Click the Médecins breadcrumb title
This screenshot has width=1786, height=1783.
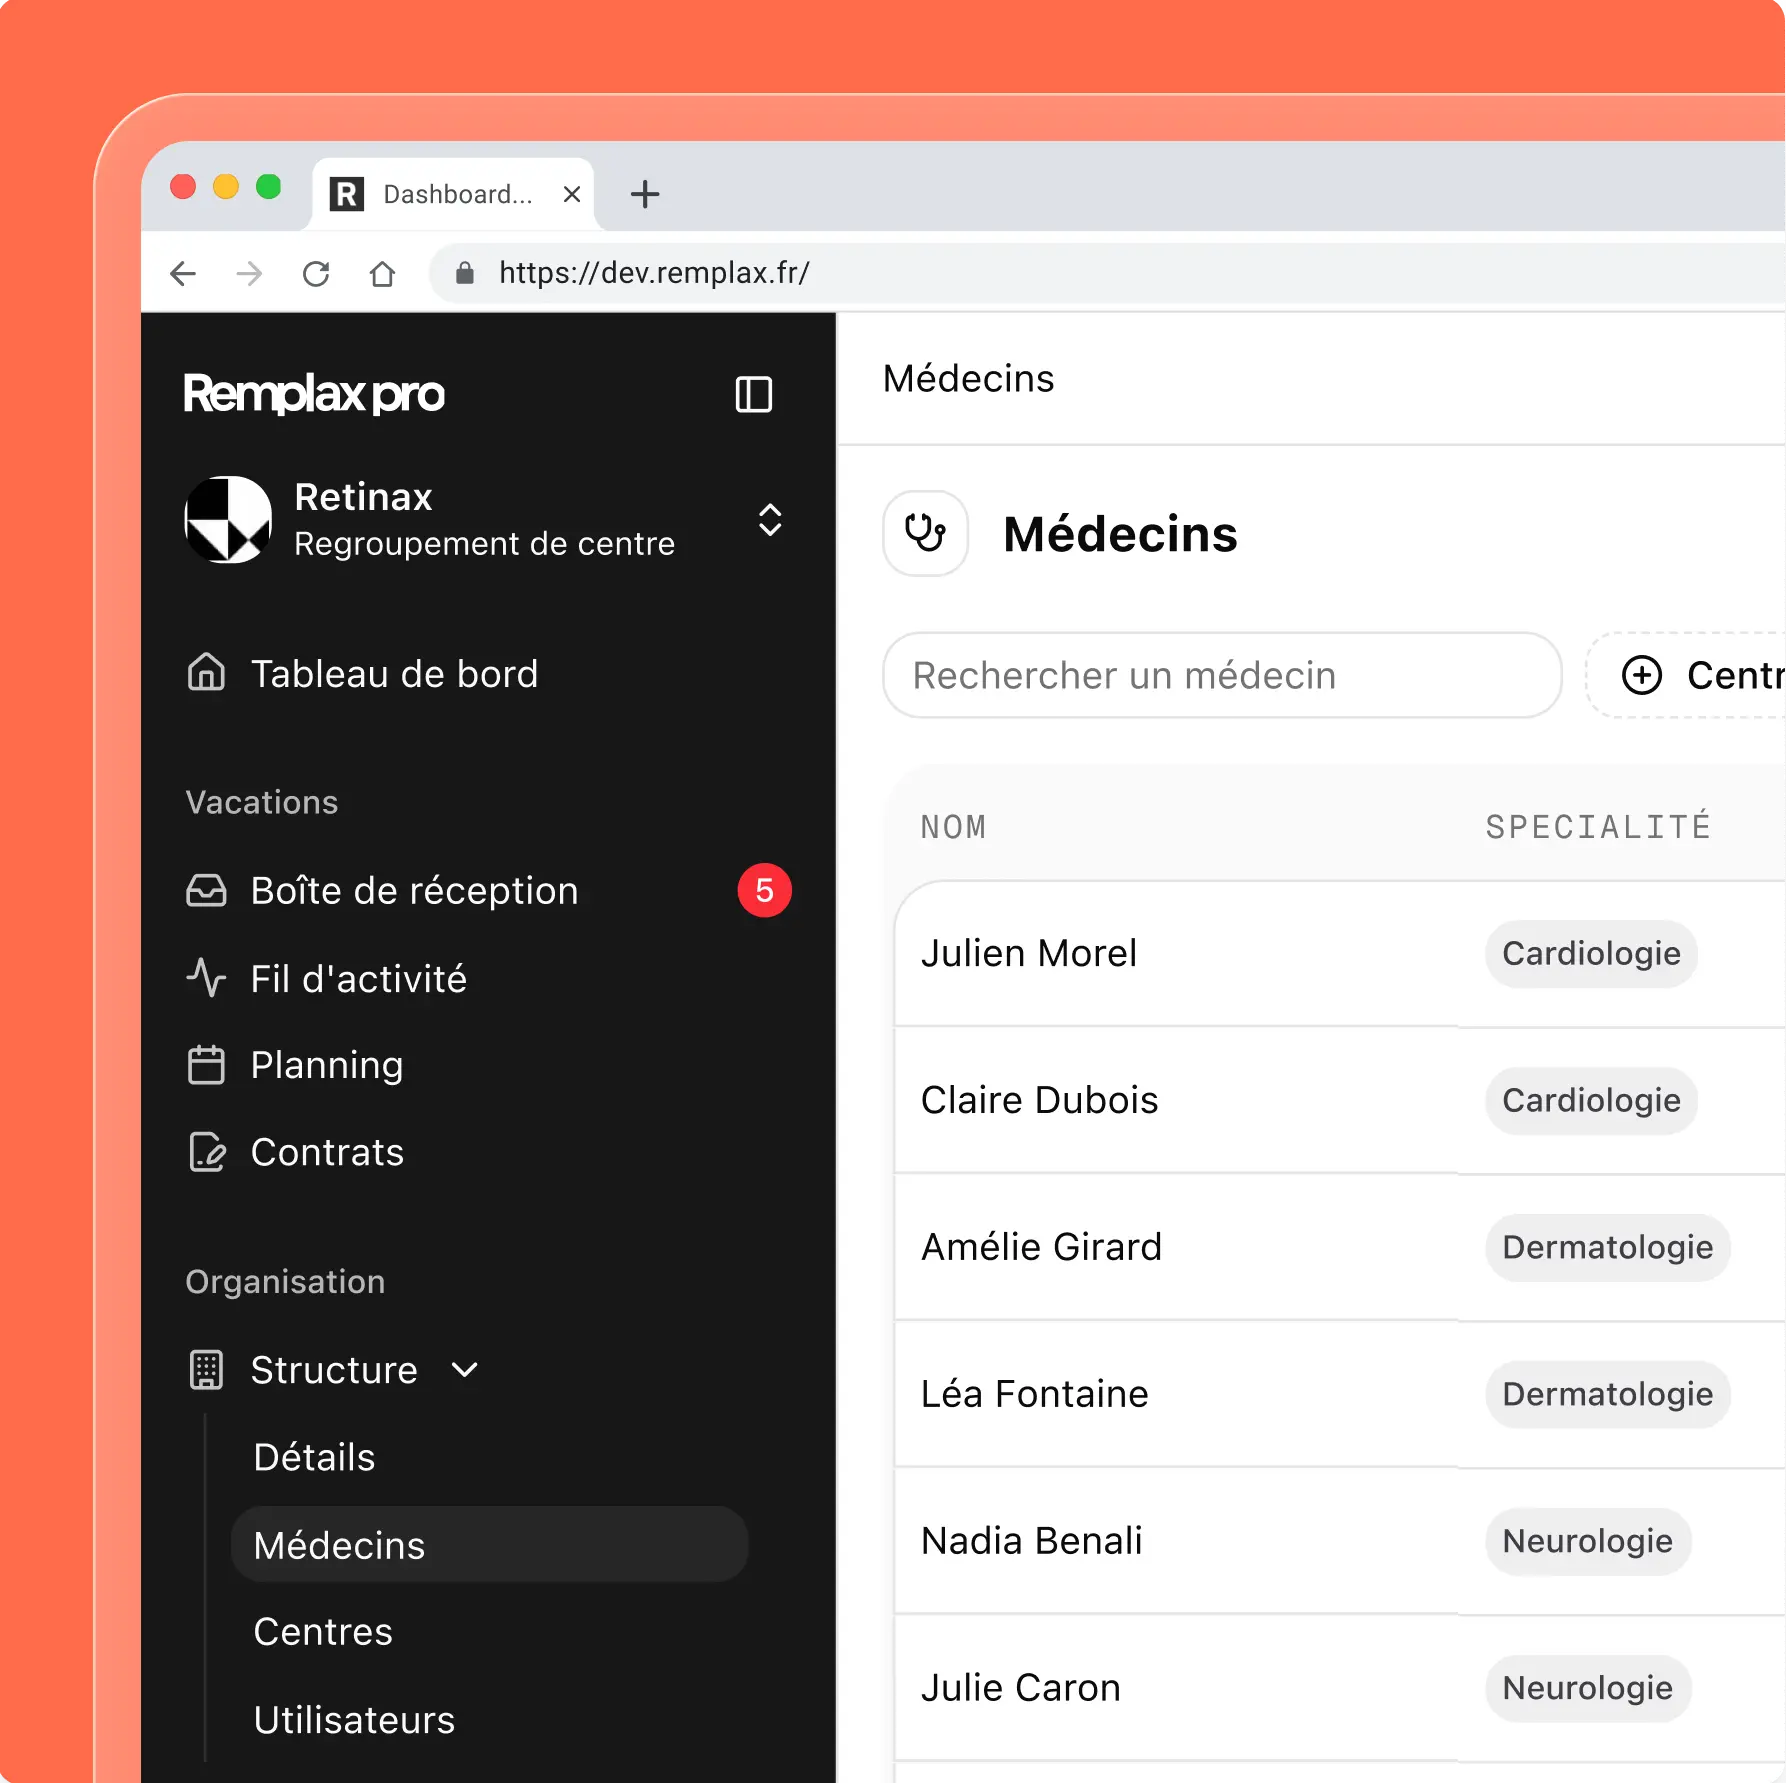click(968, 379)
